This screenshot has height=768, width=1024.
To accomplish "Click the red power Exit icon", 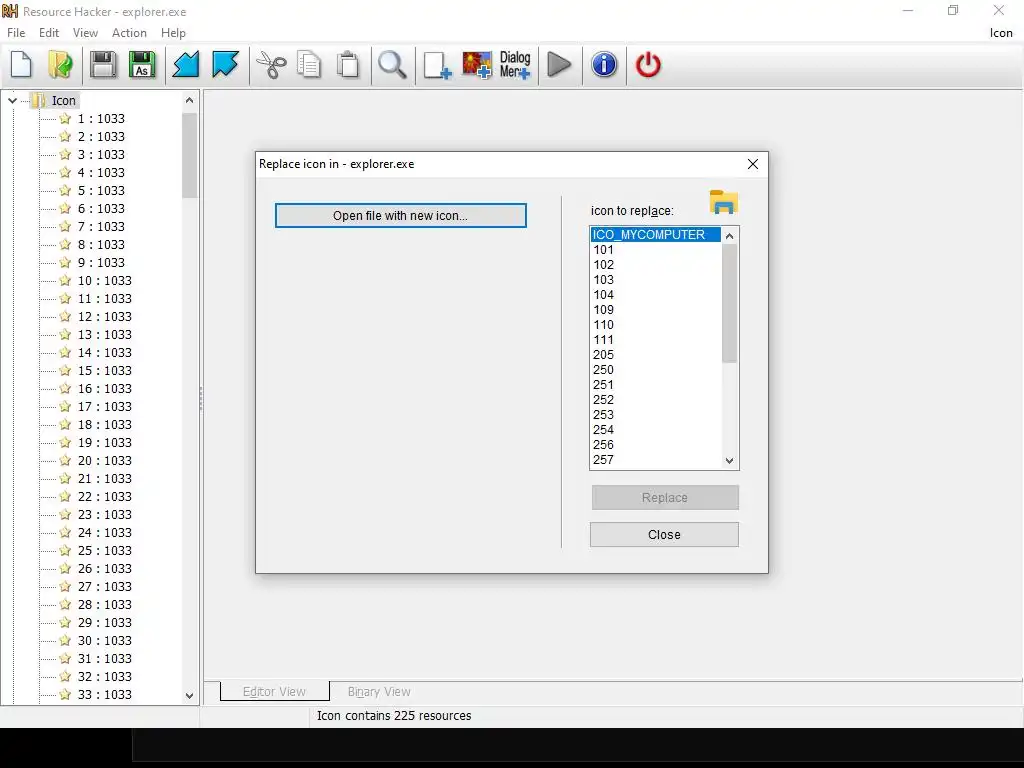I will coord(648,65).
